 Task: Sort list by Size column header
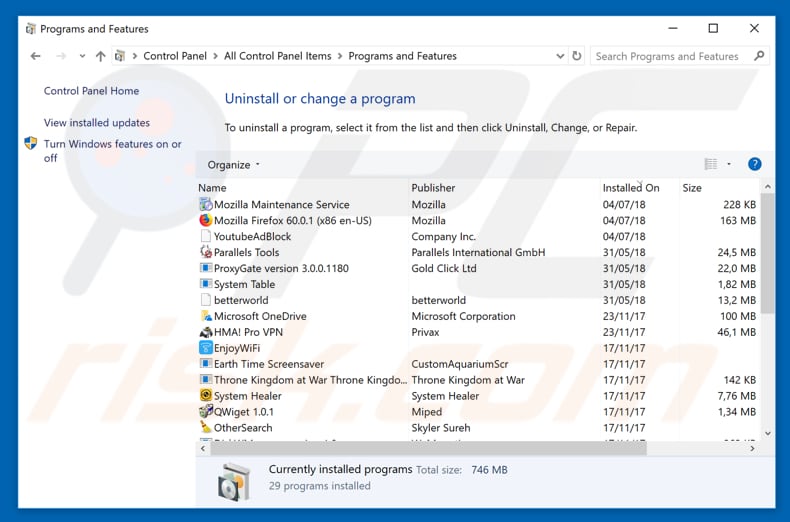[692, 188]
